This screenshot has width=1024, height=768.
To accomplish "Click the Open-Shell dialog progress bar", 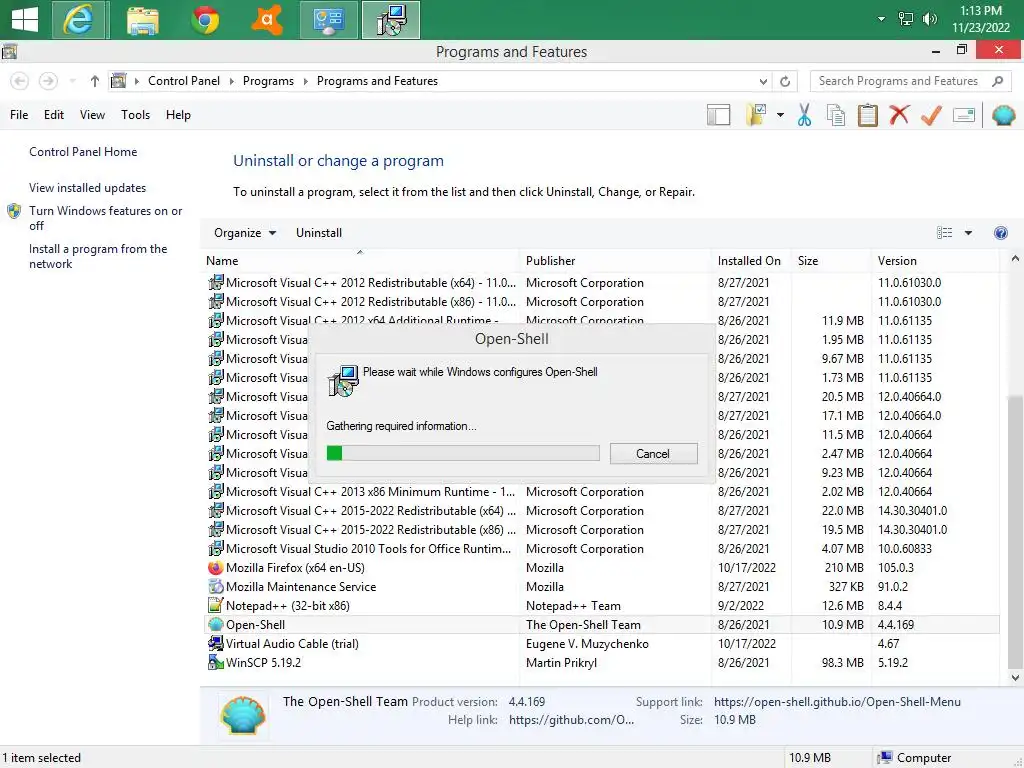I will pyautogui.click(x=462, y=453).
